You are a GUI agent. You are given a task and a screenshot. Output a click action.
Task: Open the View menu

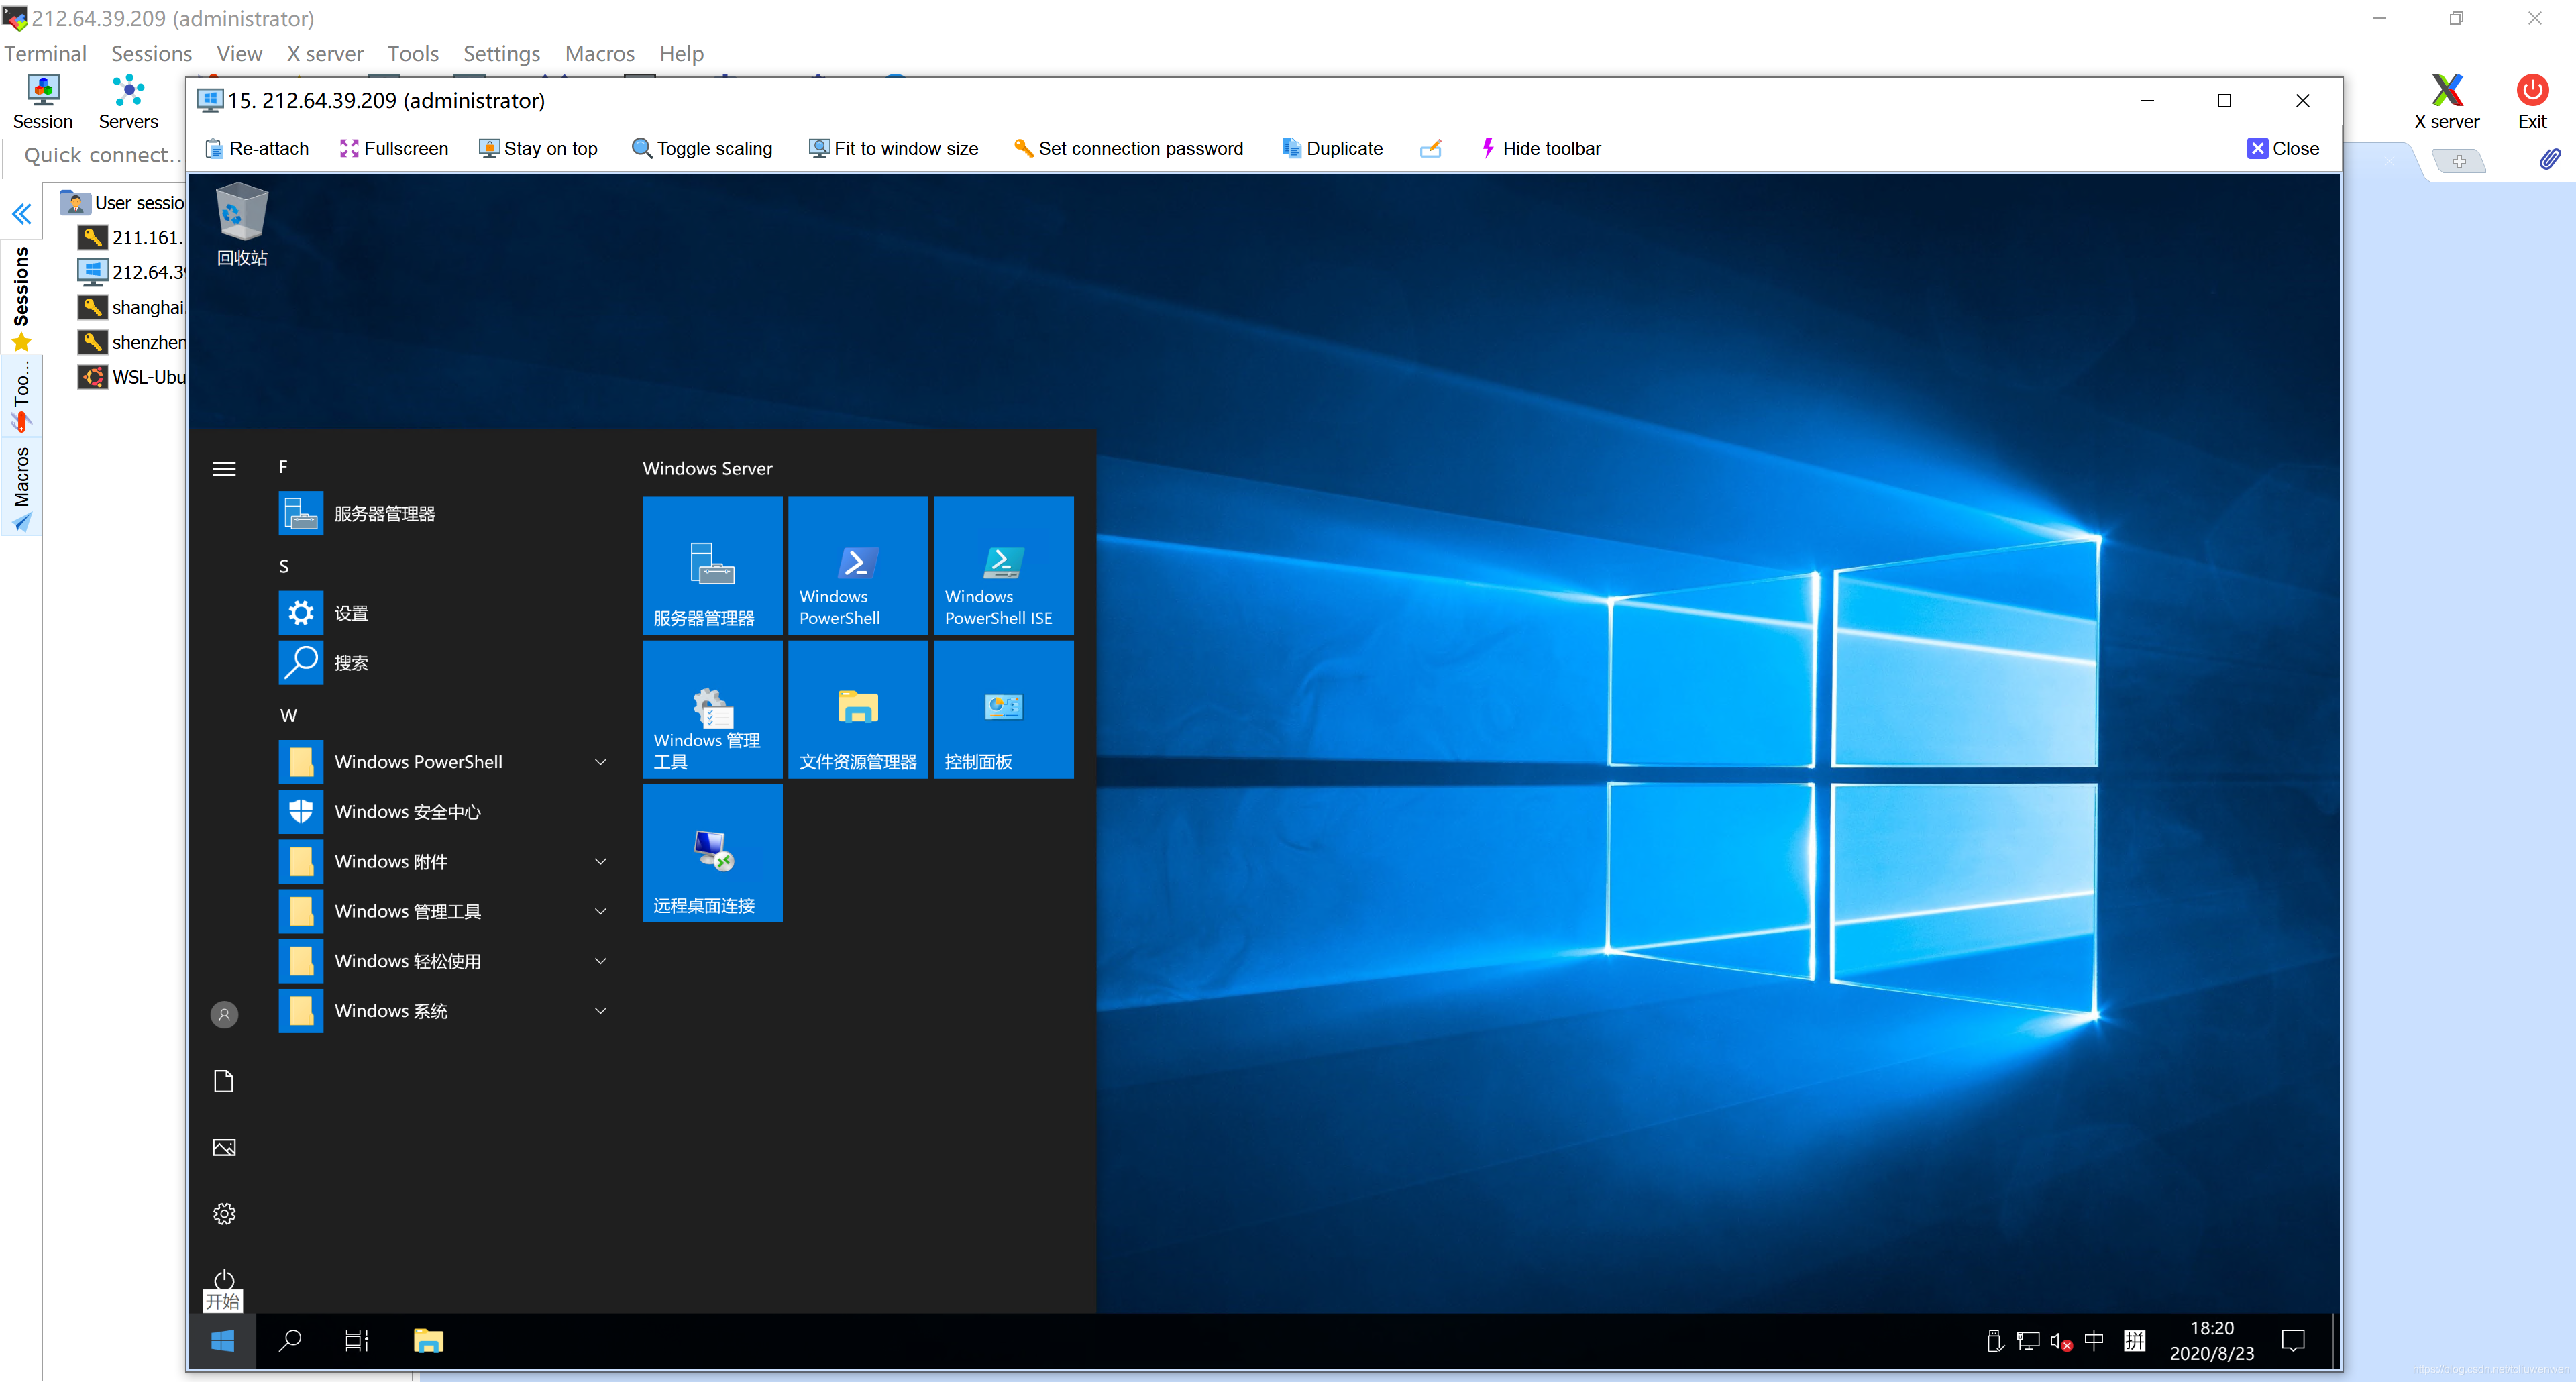click(239, 53)
